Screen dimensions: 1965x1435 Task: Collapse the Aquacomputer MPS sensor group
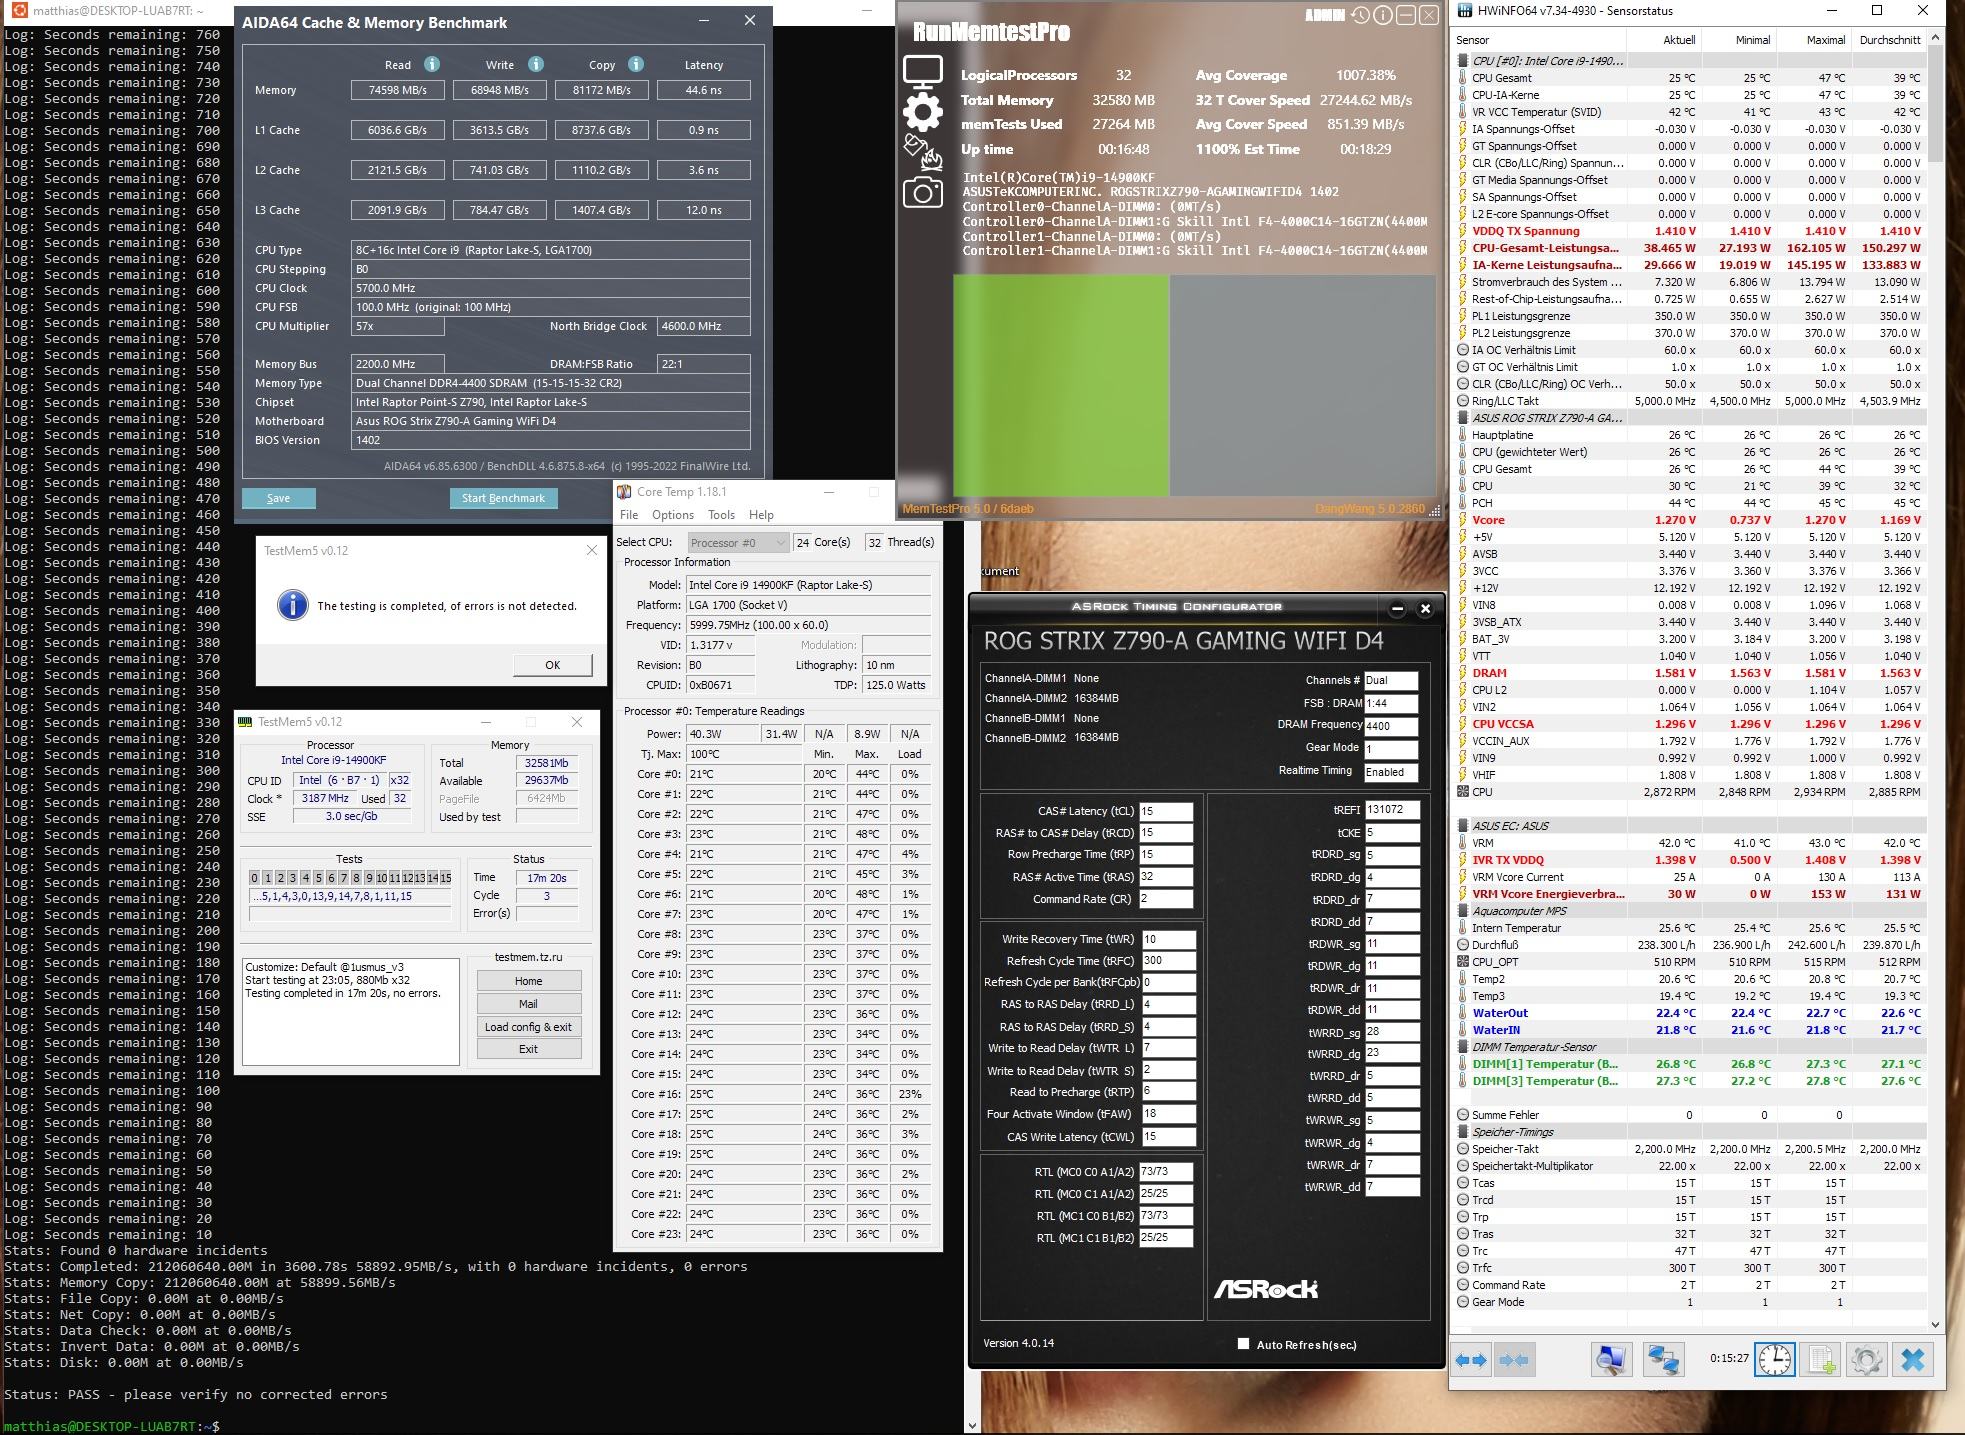tap(1463, 911)
